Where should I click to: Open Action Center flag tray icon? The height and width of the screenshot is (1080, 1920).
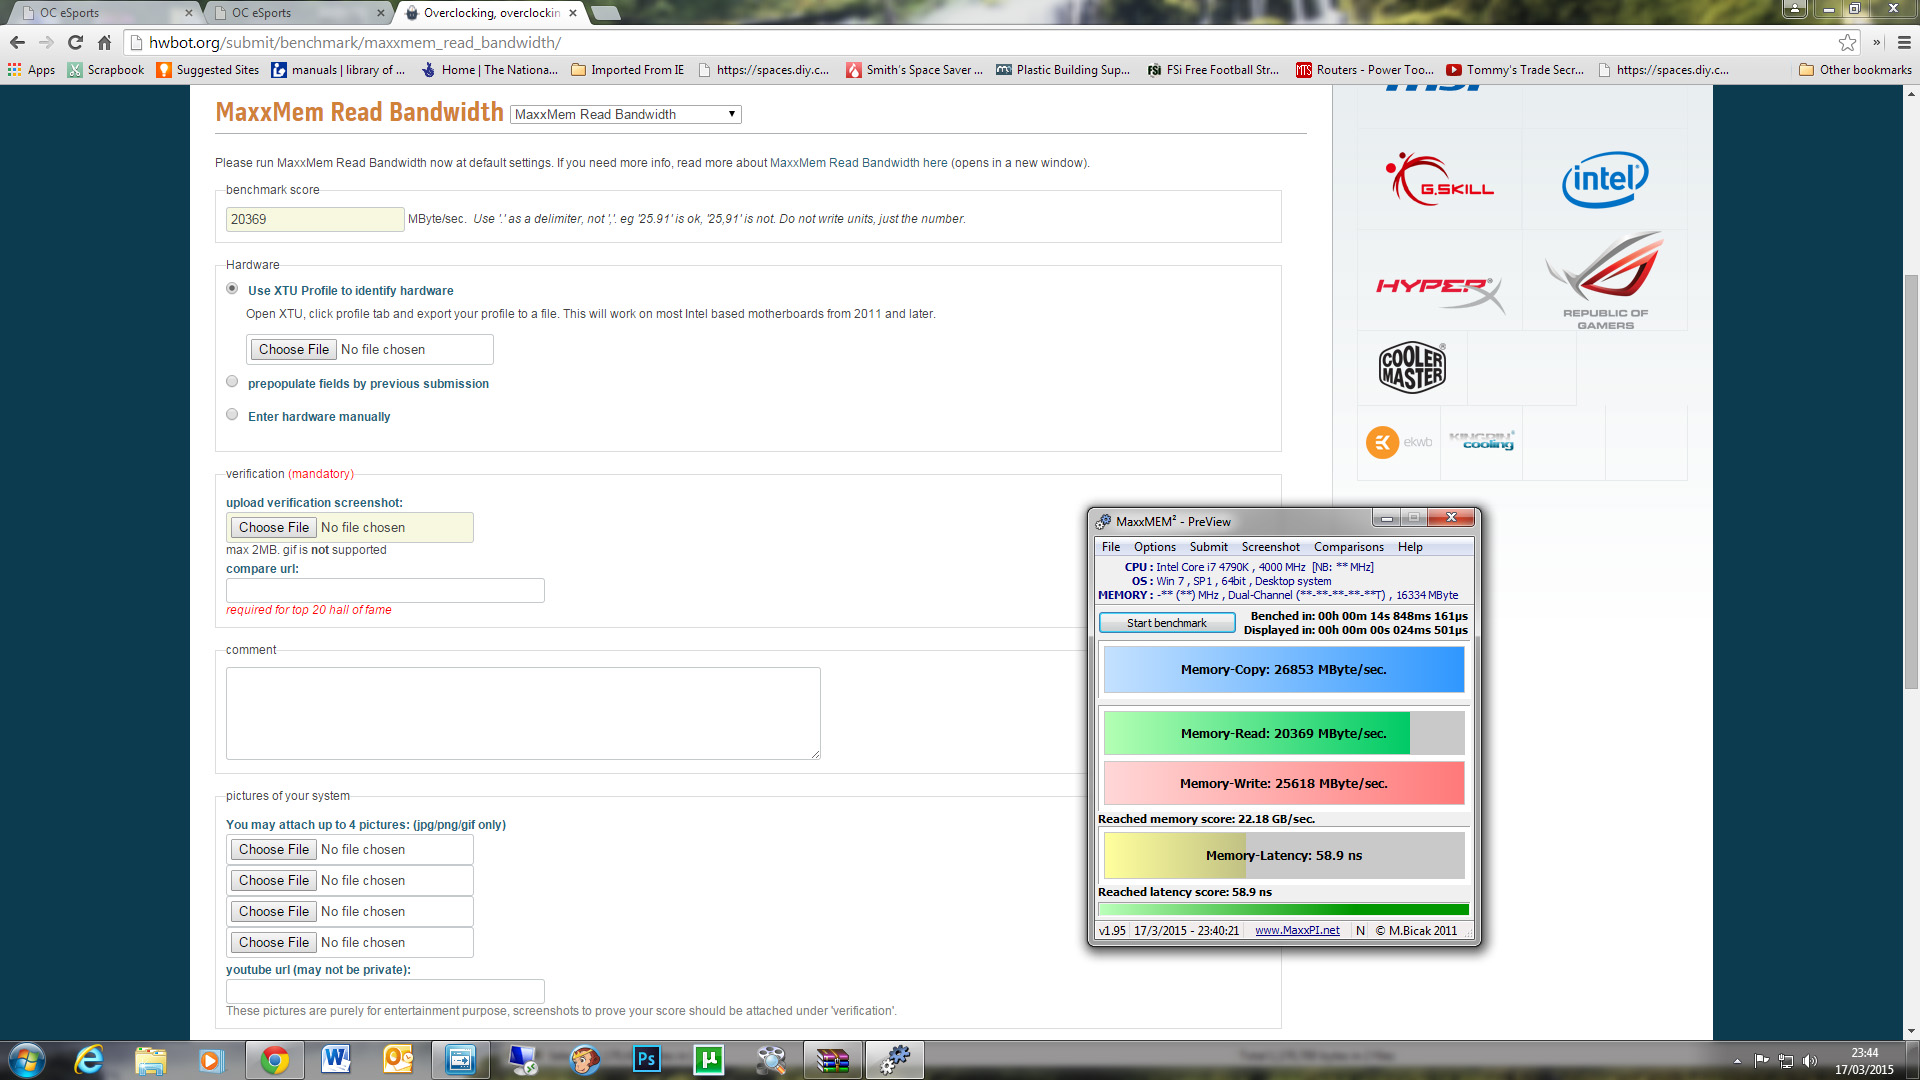point(1762,1061)
